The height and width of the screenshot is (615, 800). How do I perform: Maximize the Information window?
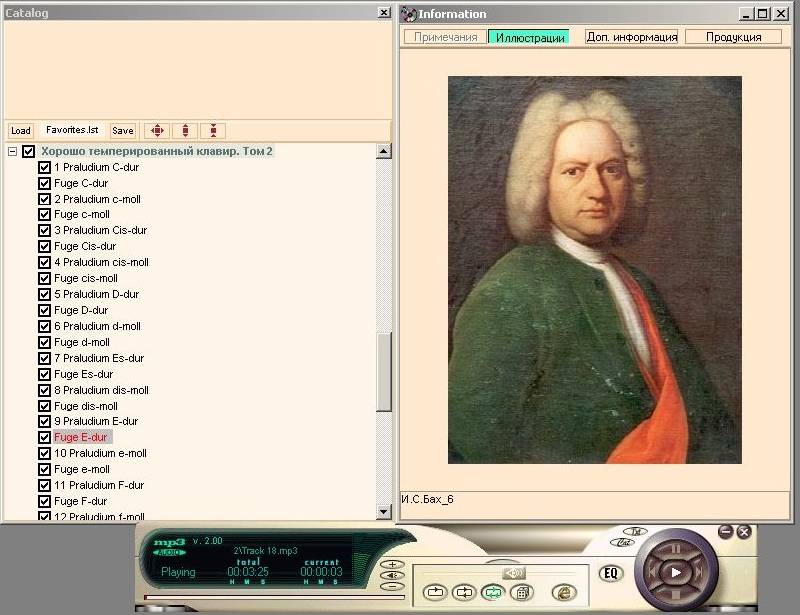click(763, 14)
